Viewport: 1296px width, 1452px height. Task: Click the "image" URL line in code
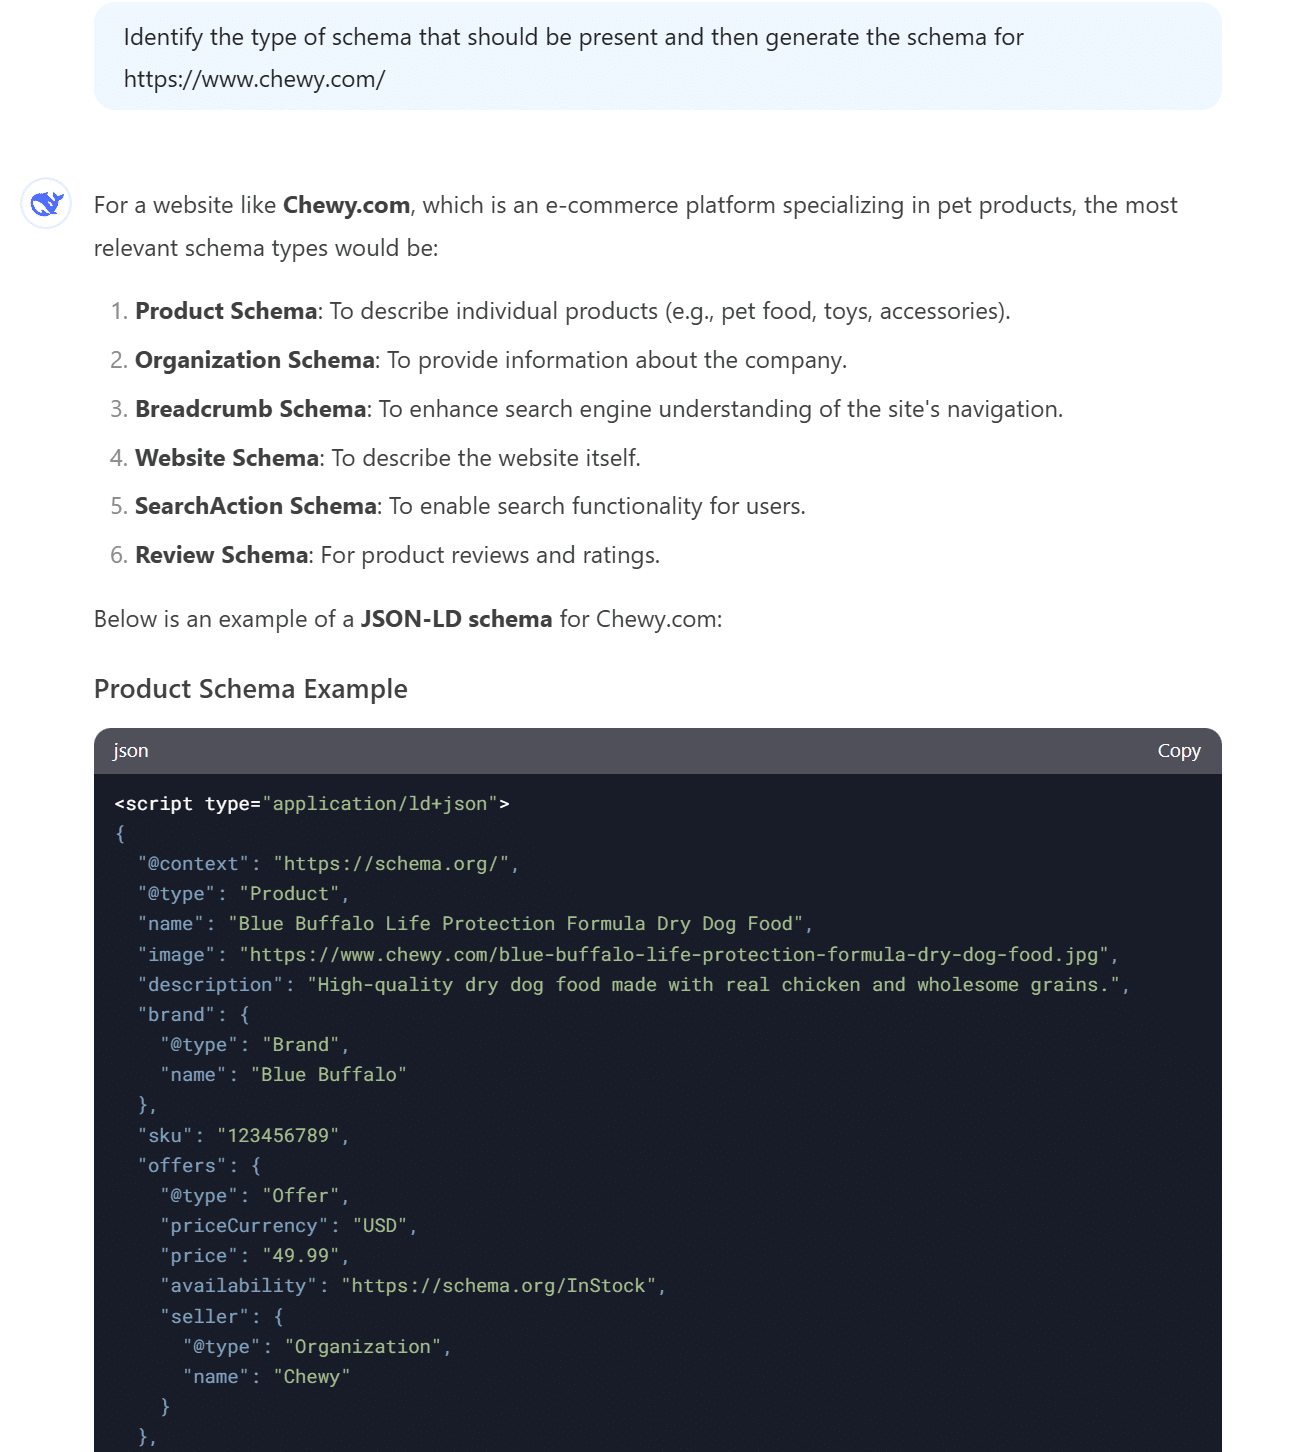coord(629,955)
